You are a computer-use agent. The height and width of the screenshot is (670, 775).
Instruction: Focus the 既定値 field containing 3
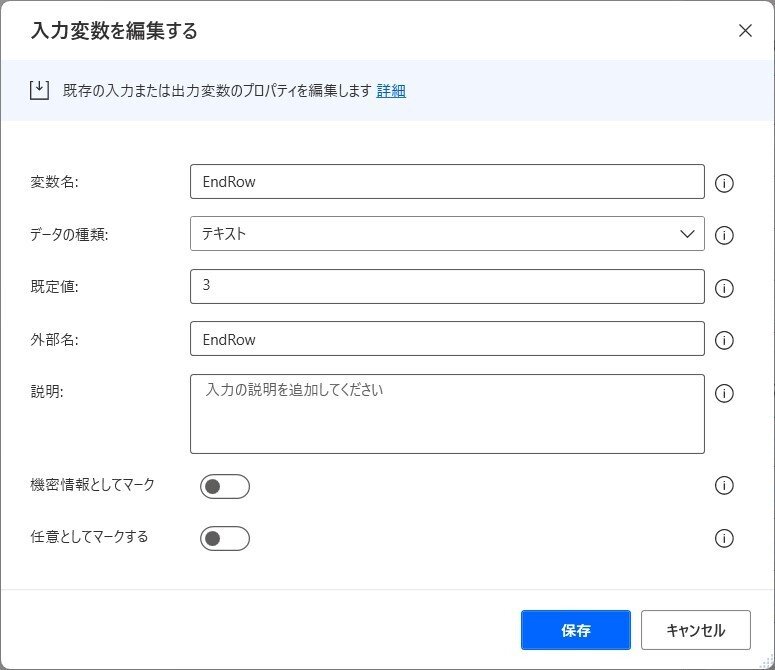pyautogui.click(x=447, y=286)
